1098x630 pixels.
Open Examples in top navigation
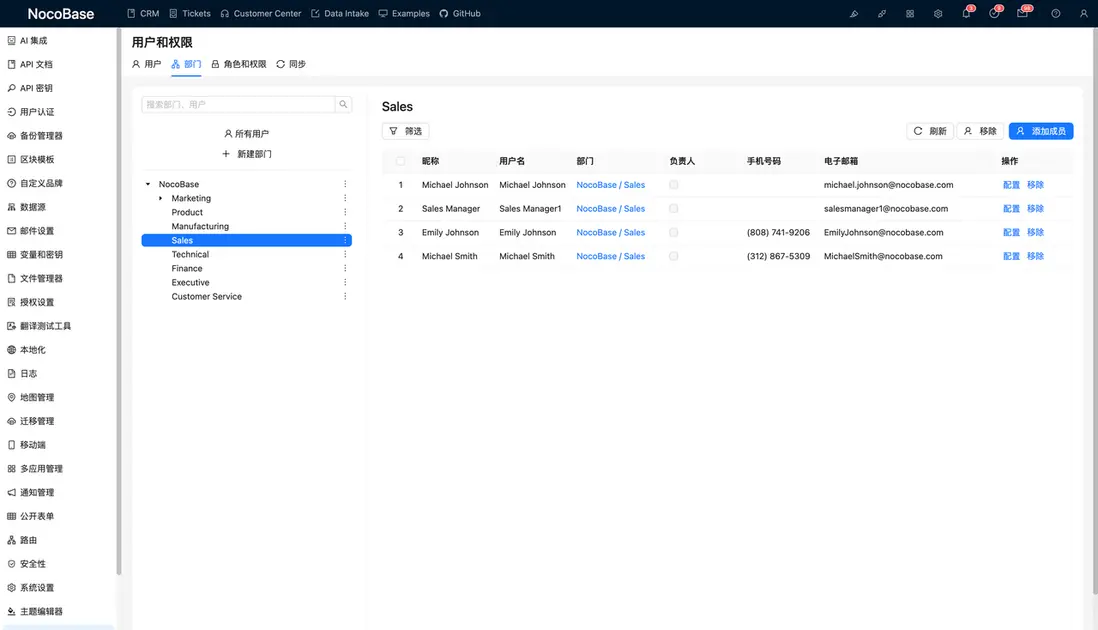point(404,13)
